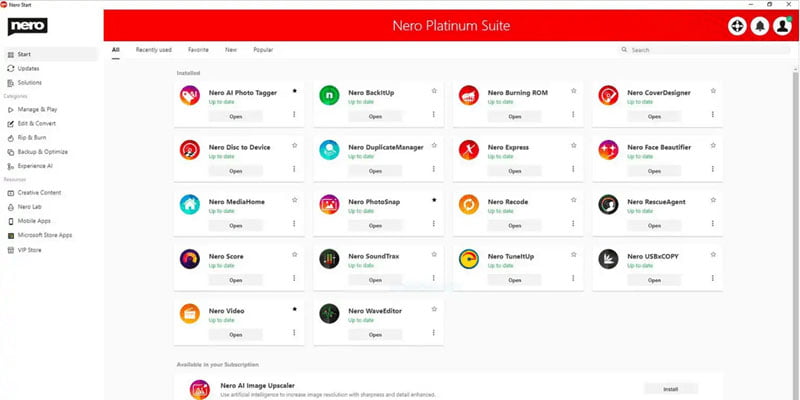Open more options menu for Nero MediaHome
This screenshot has height=400, width=800.
pos(294,223)
